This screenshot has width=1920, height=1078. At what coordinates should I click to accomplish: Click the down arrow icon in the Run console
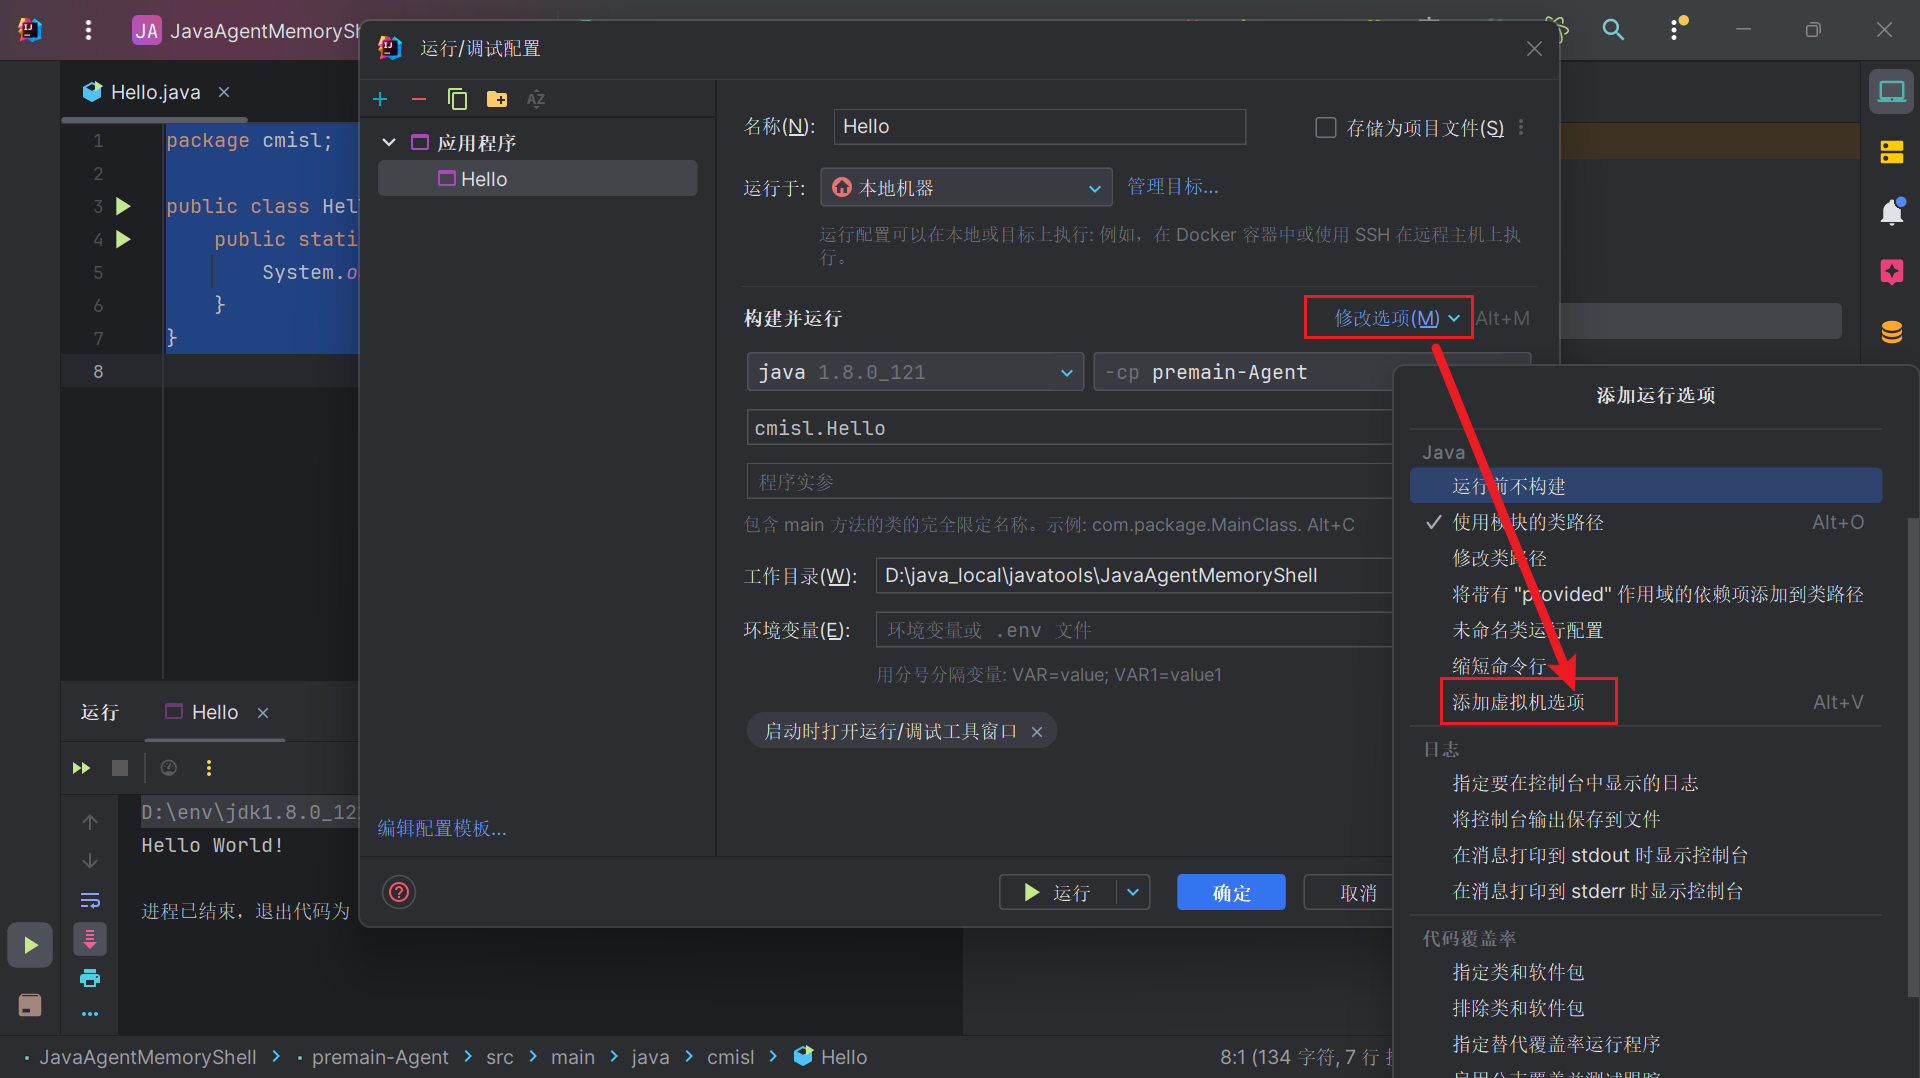90,861
